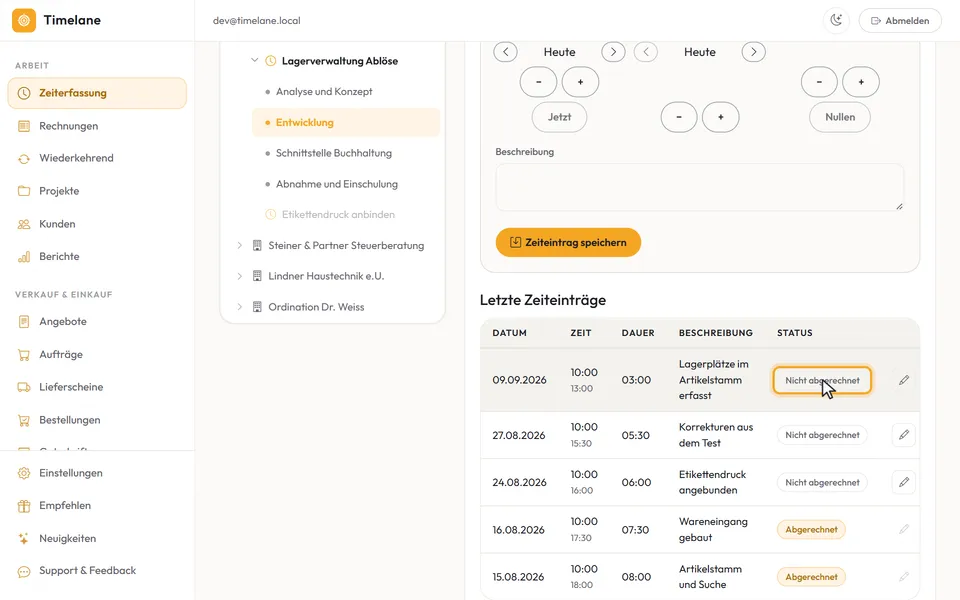Click building icon of Lindner Haustechnik
The height and width of the screenshot is (600, 960).
(x=257, y=276)
